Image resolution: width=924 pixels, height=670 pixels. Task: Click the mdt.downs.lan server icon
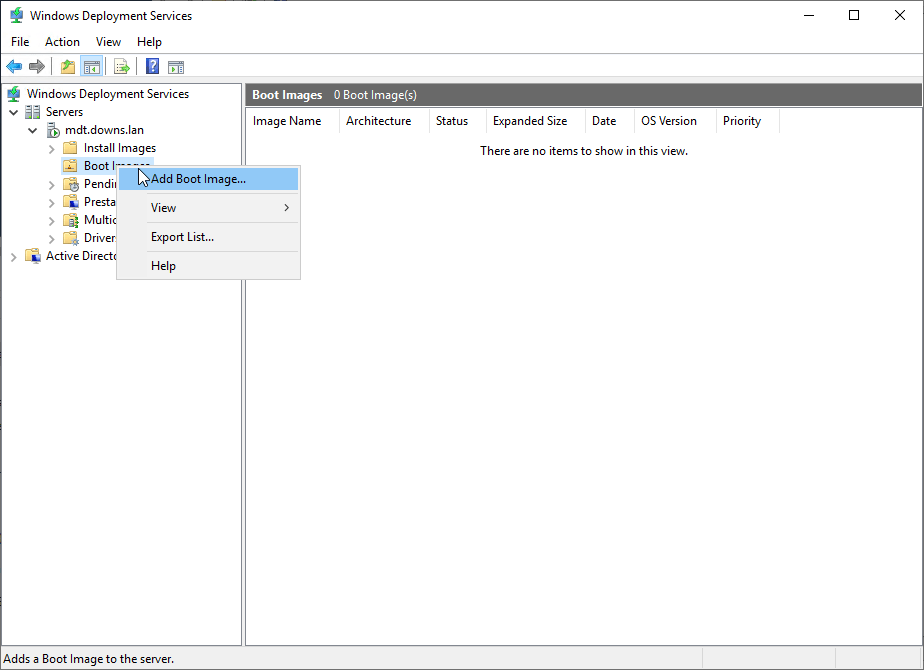pyautogui.click(x=52, y=130)
